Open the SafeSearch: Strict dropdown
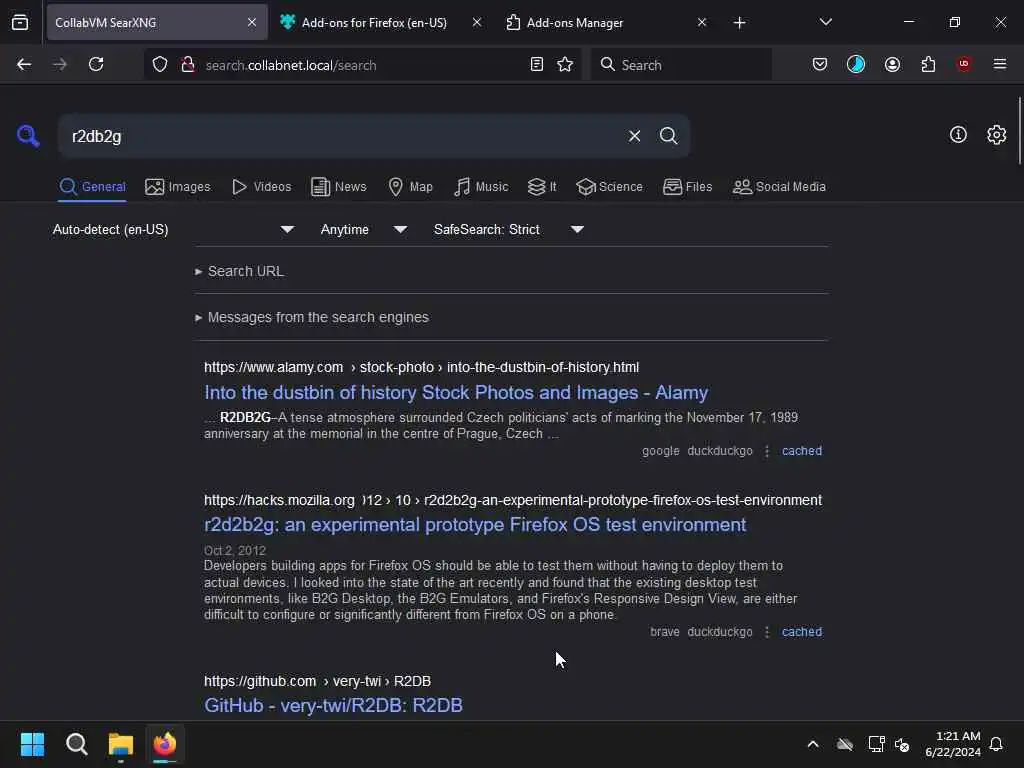This screenshot has width=1024, height=768. [x=509, y=229]
